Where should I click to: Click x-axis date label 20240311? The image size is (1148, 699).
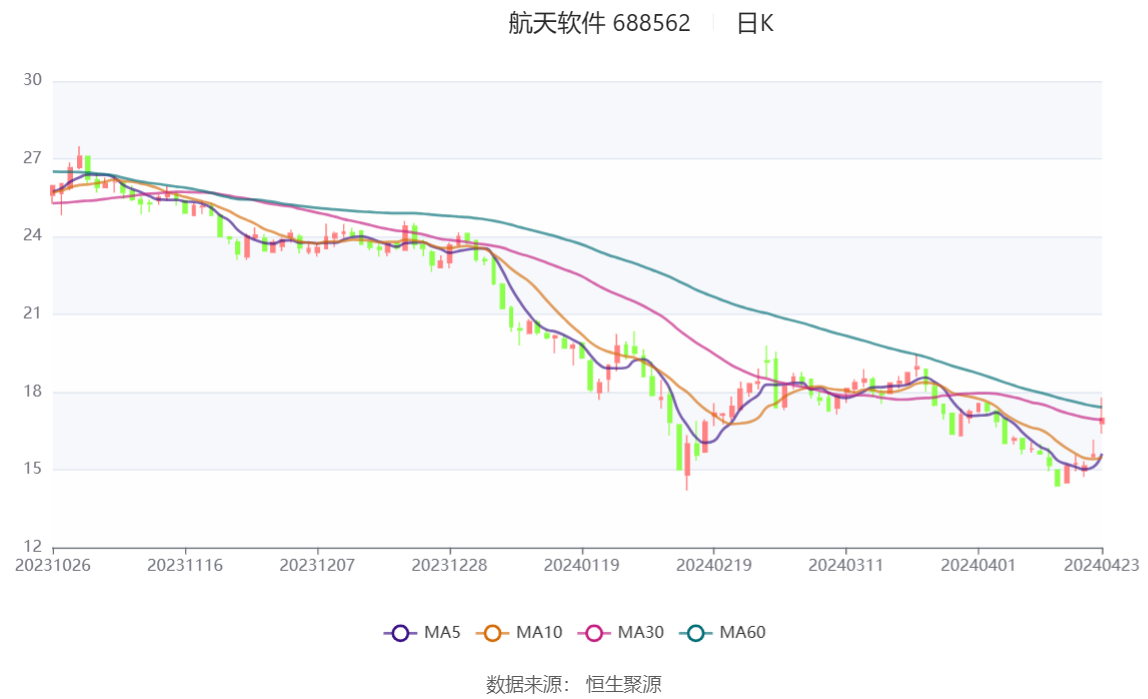point(846,566)
